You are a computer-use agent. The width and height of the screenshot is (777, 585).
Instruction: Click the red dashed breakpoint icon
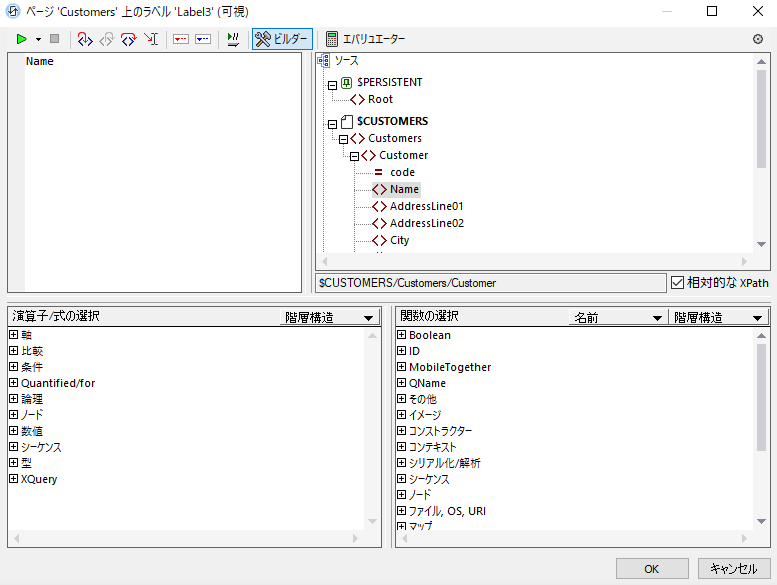[181, 39]
